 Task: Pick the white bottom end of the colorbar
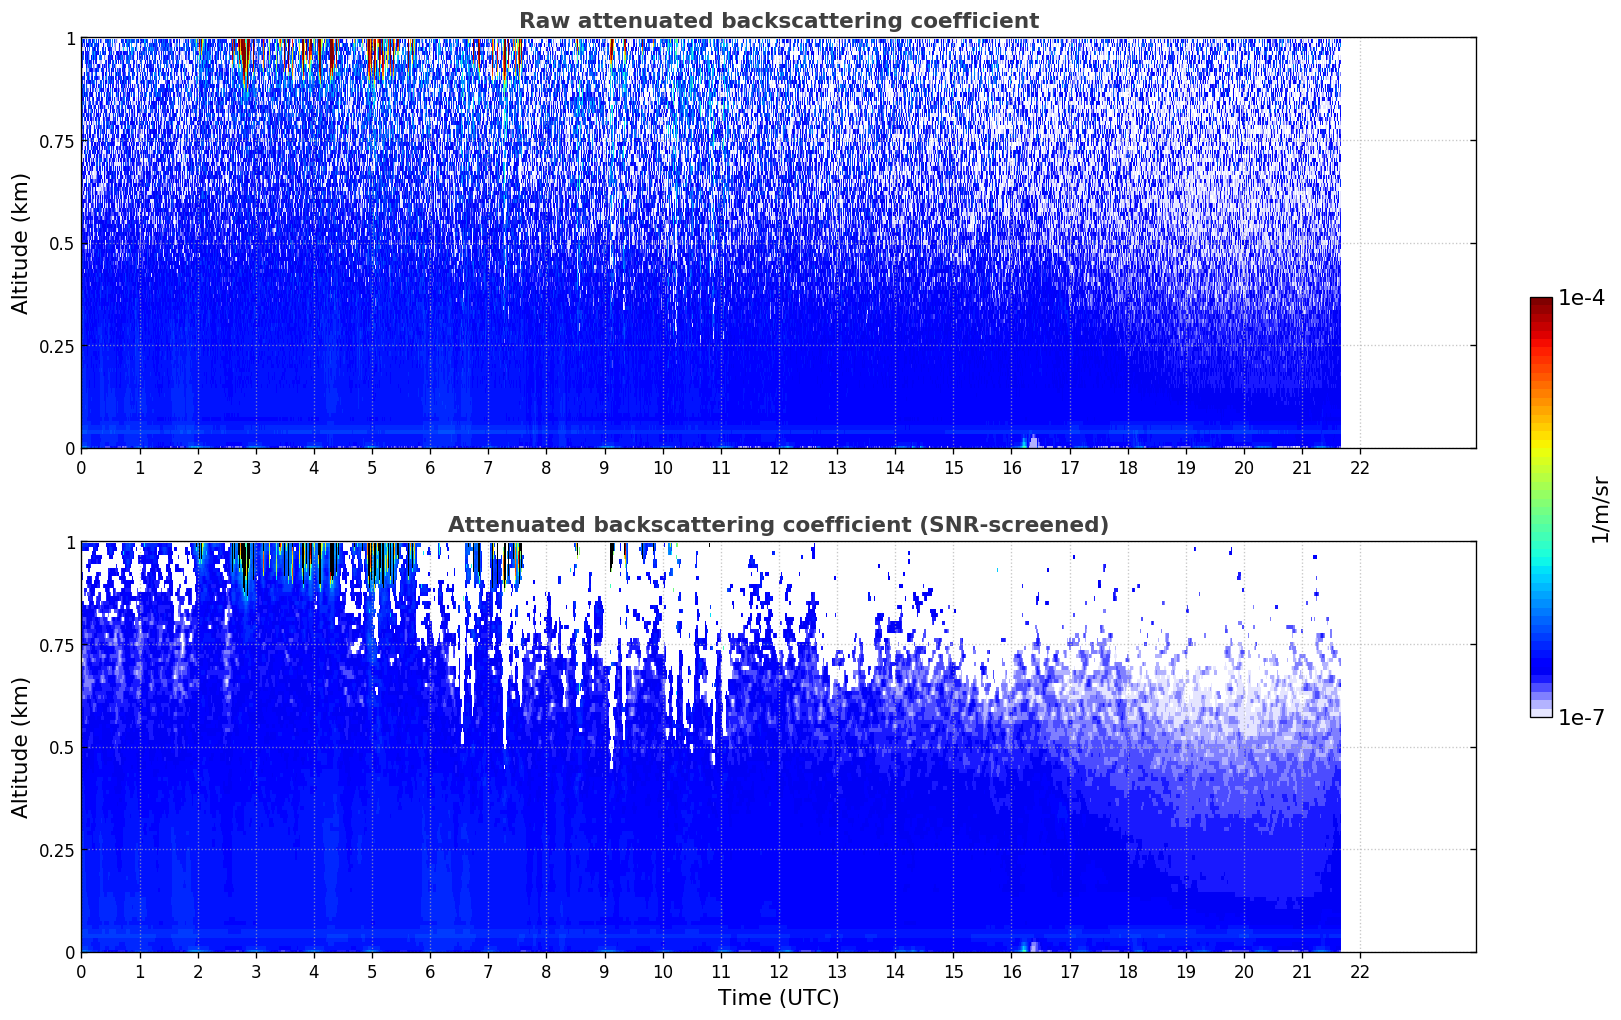click(x=1541, y=712)
